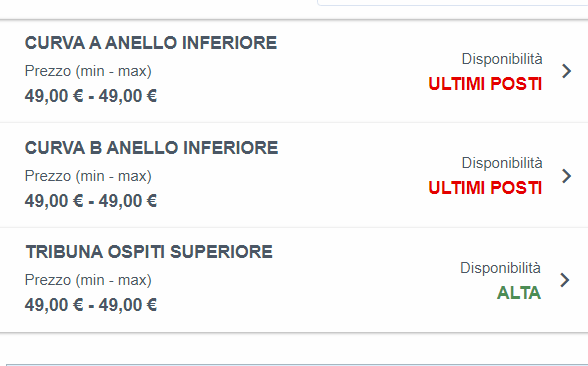Click Prezzo (min - max) under Tribuna Ospiti

(x=88, y=280)
